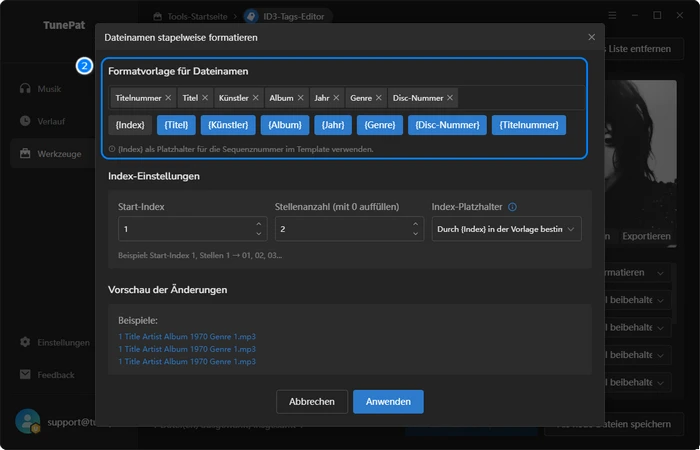
Task: Increase the Stellenanzahl value
Action: coord(415,224)
